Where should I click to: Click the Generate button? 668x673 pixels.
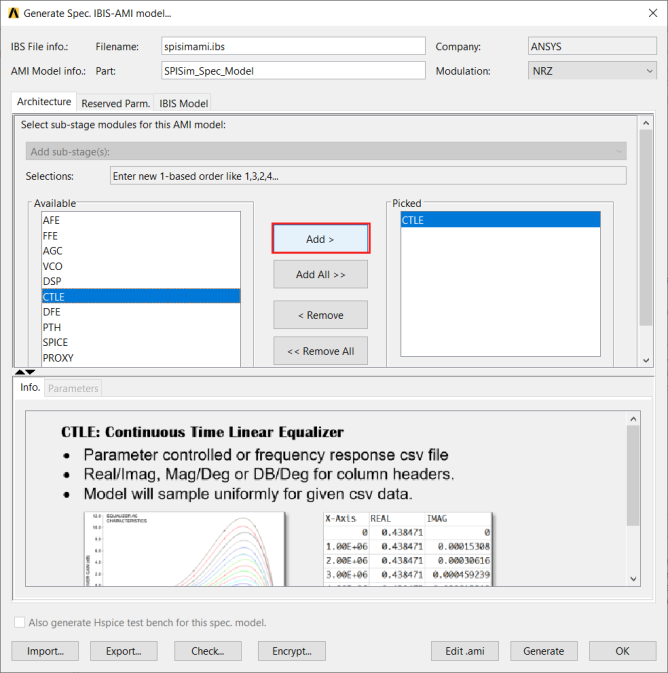[x=544, y=651]
